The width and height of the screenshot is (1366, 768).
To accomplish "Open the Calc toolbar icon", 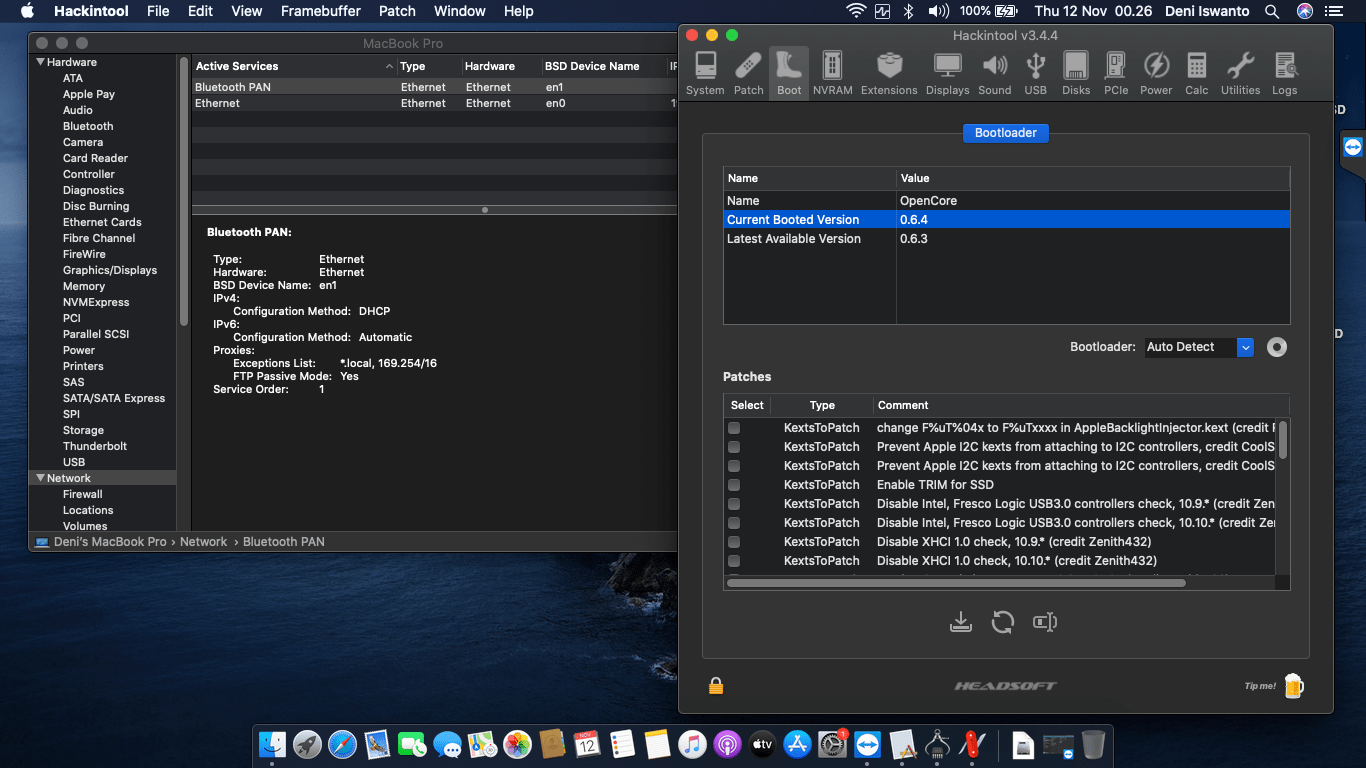I will point(1196,73).
